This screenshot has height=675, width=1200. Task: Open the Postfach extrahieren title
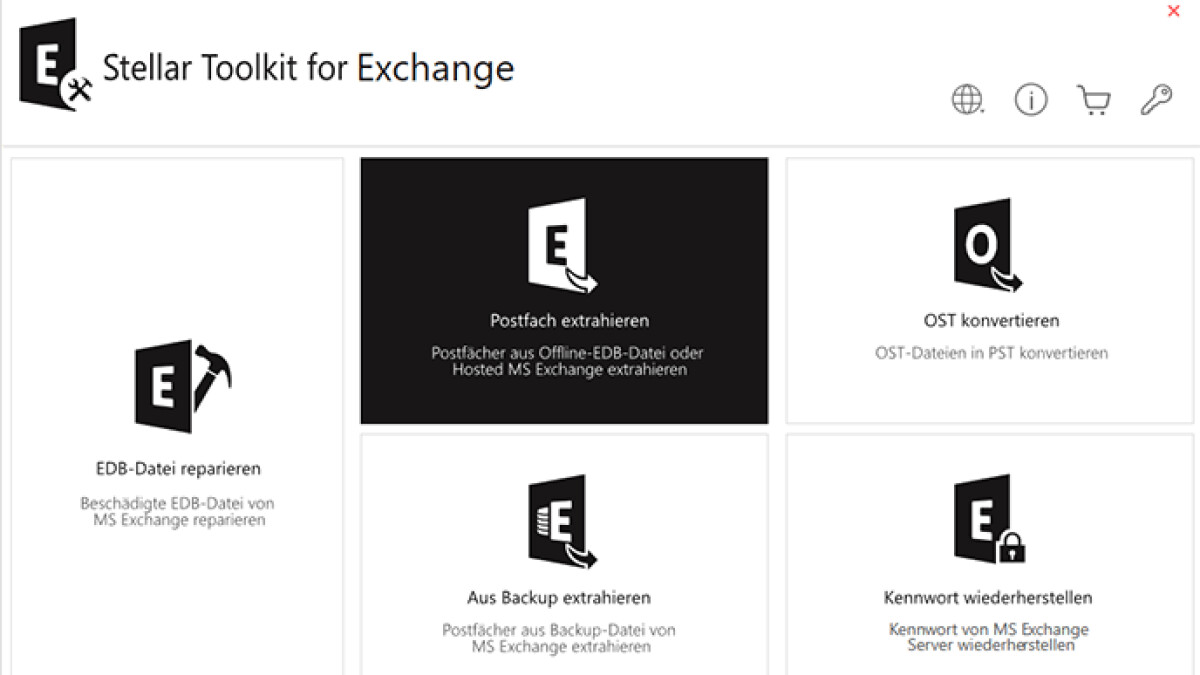569,321
